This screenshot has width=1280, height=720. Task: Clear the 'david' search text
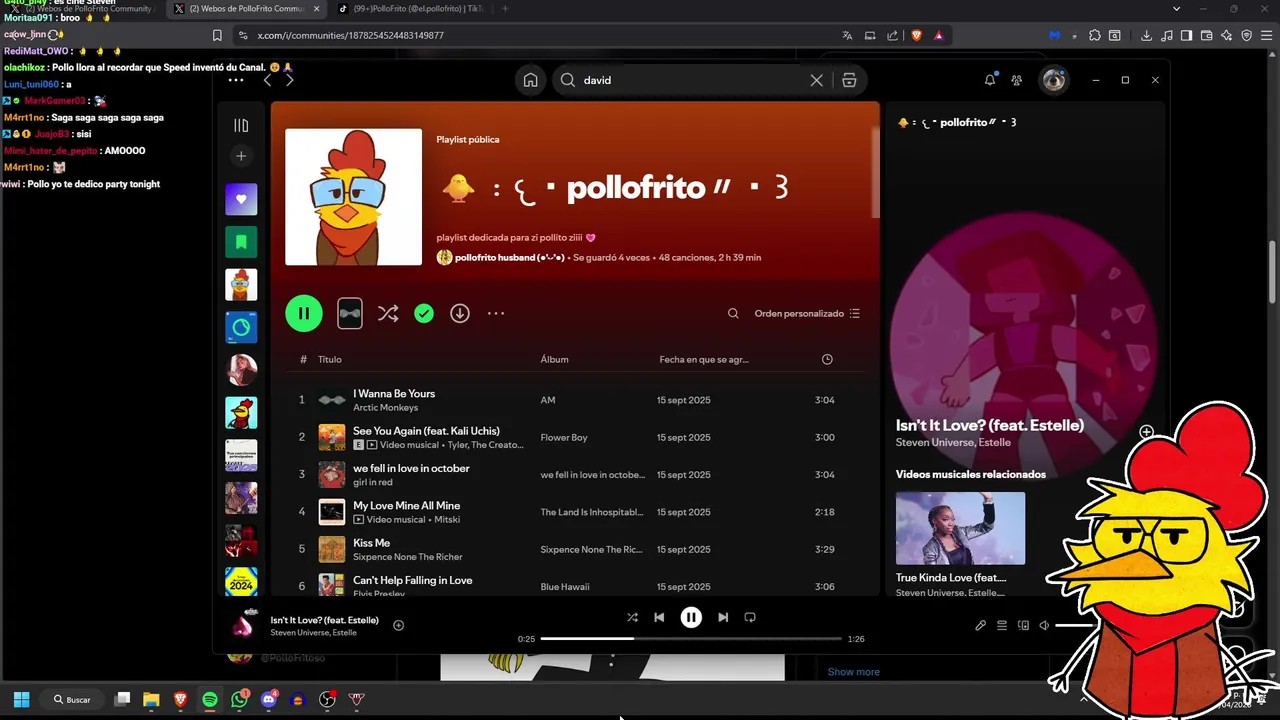816,80
